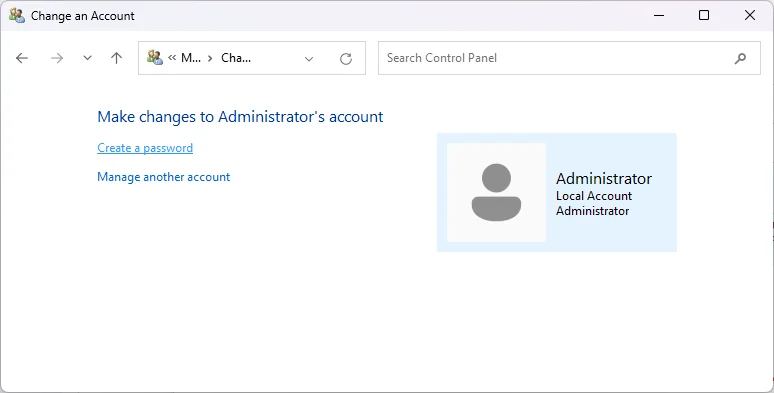Go back using the back arrow

point(22,58)
